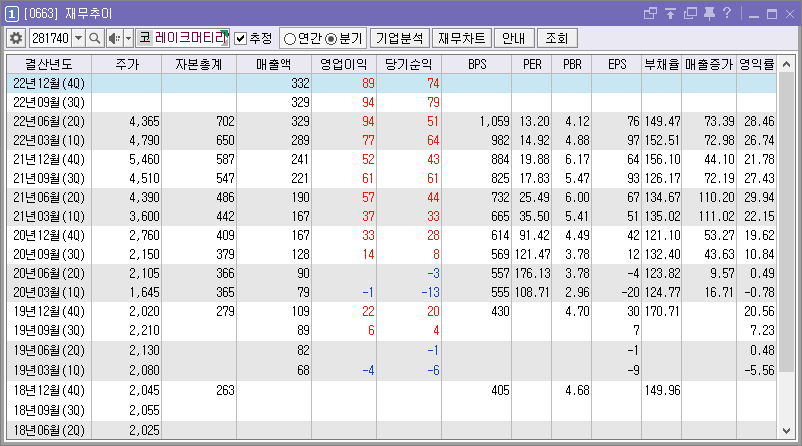Click the 안내 button
The width and height of the screenshot is (802, 446).
pos(514,38)
